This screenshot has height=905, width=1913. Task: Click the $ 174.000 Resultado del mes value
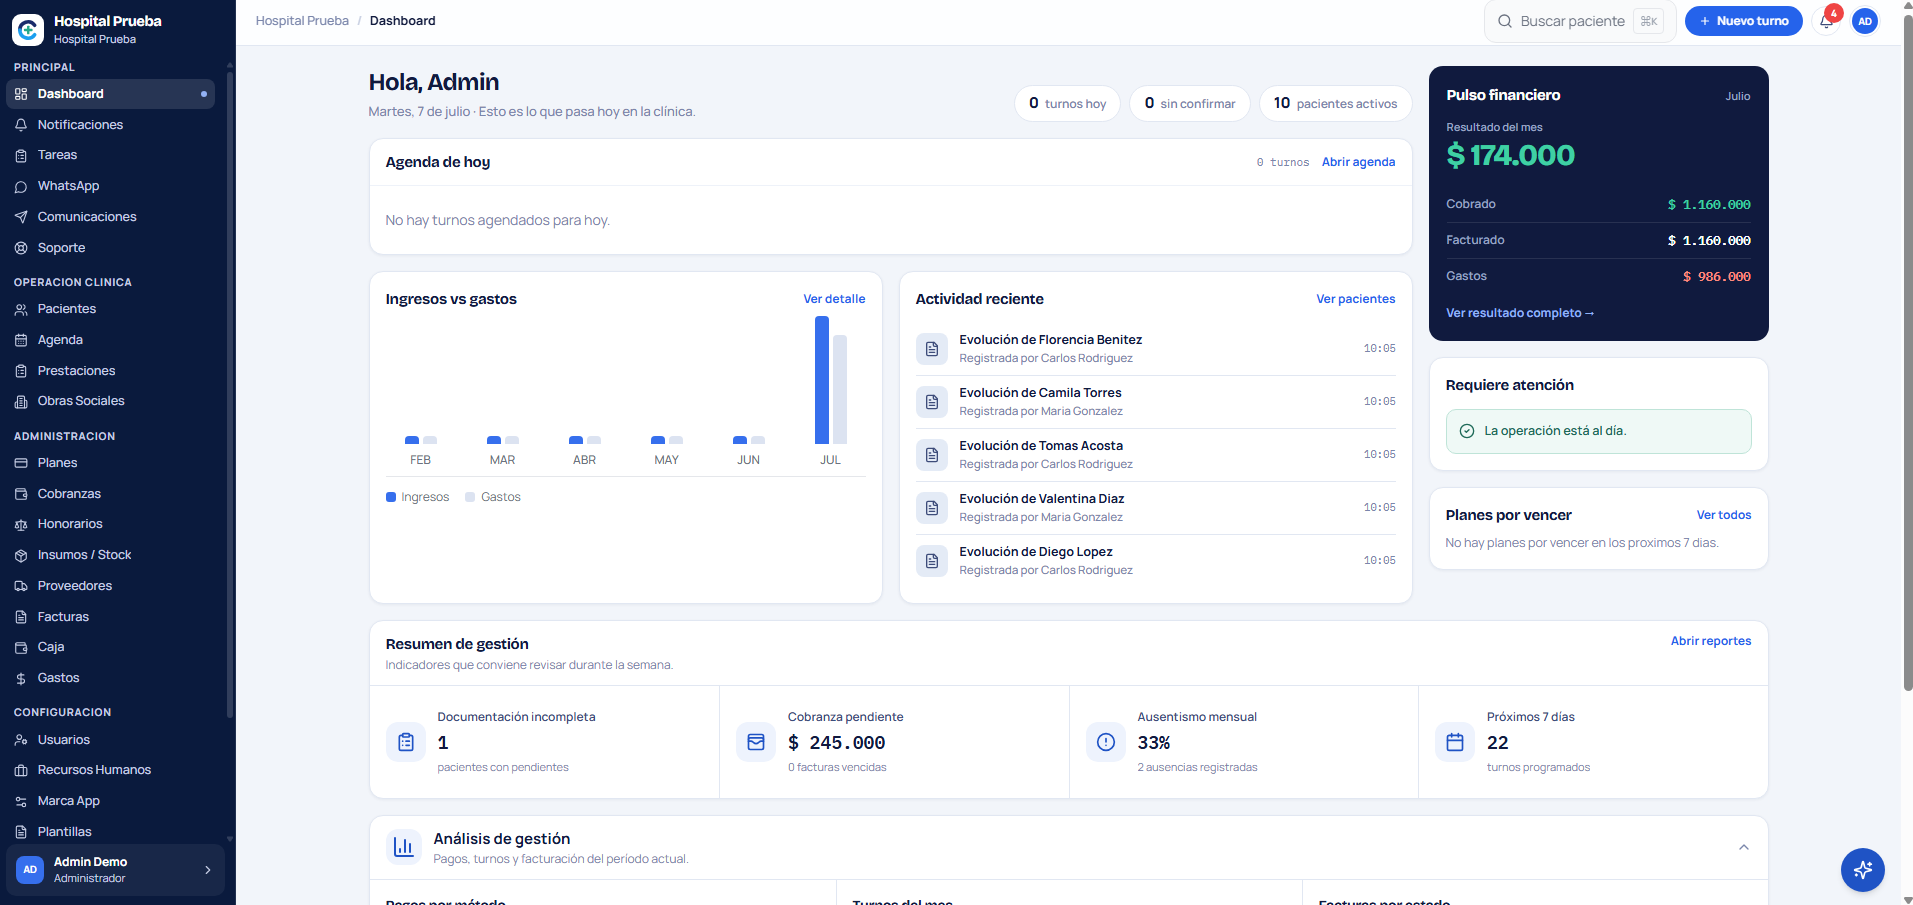point(1510,155)
